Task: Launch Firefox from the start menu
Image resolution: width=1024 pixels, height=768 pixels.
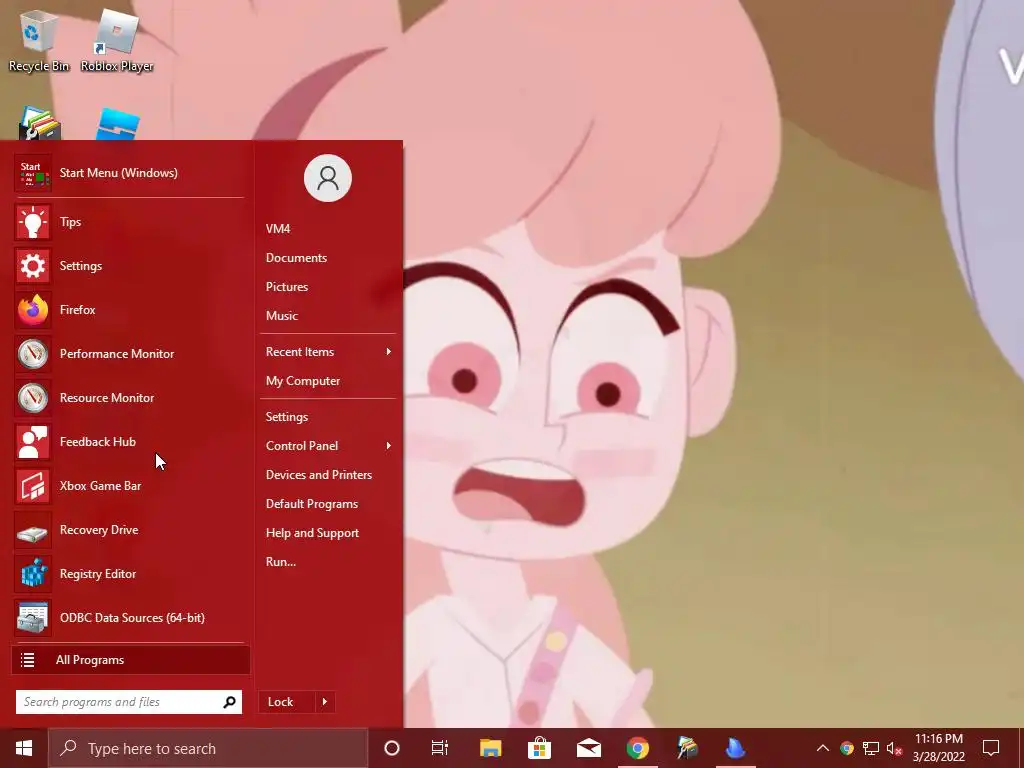Action: point(129,310)
